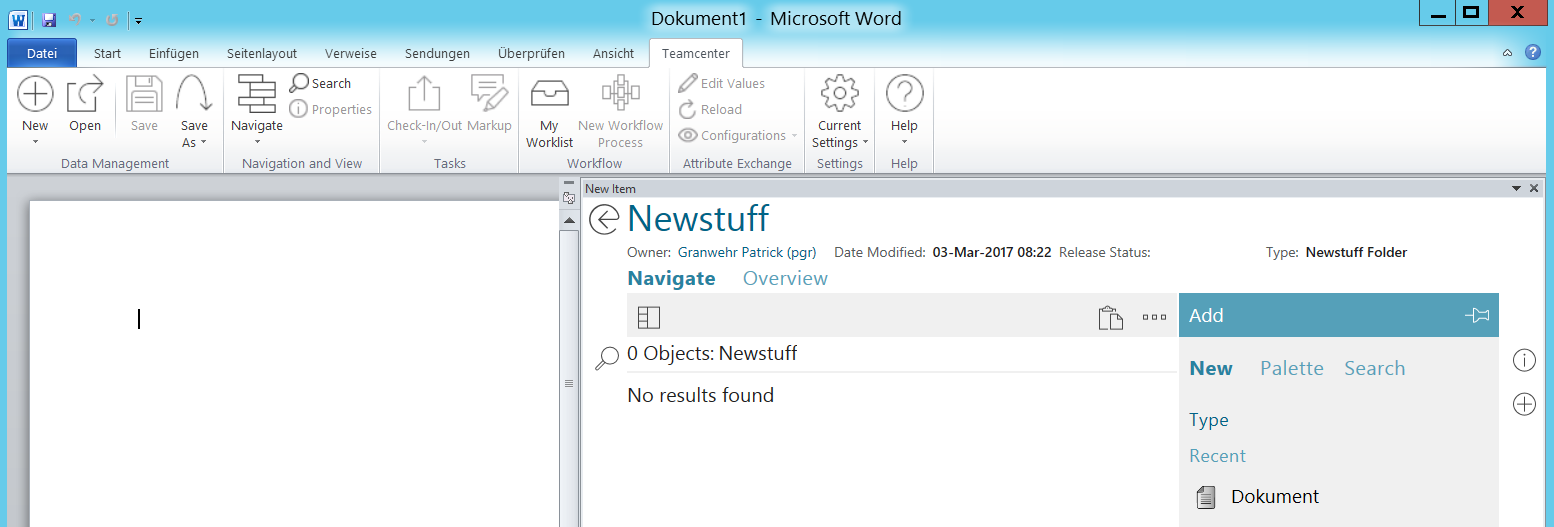
Task: Select Dokument from the Recent types
Action: pyautogui.click(x=1274, y=497)
